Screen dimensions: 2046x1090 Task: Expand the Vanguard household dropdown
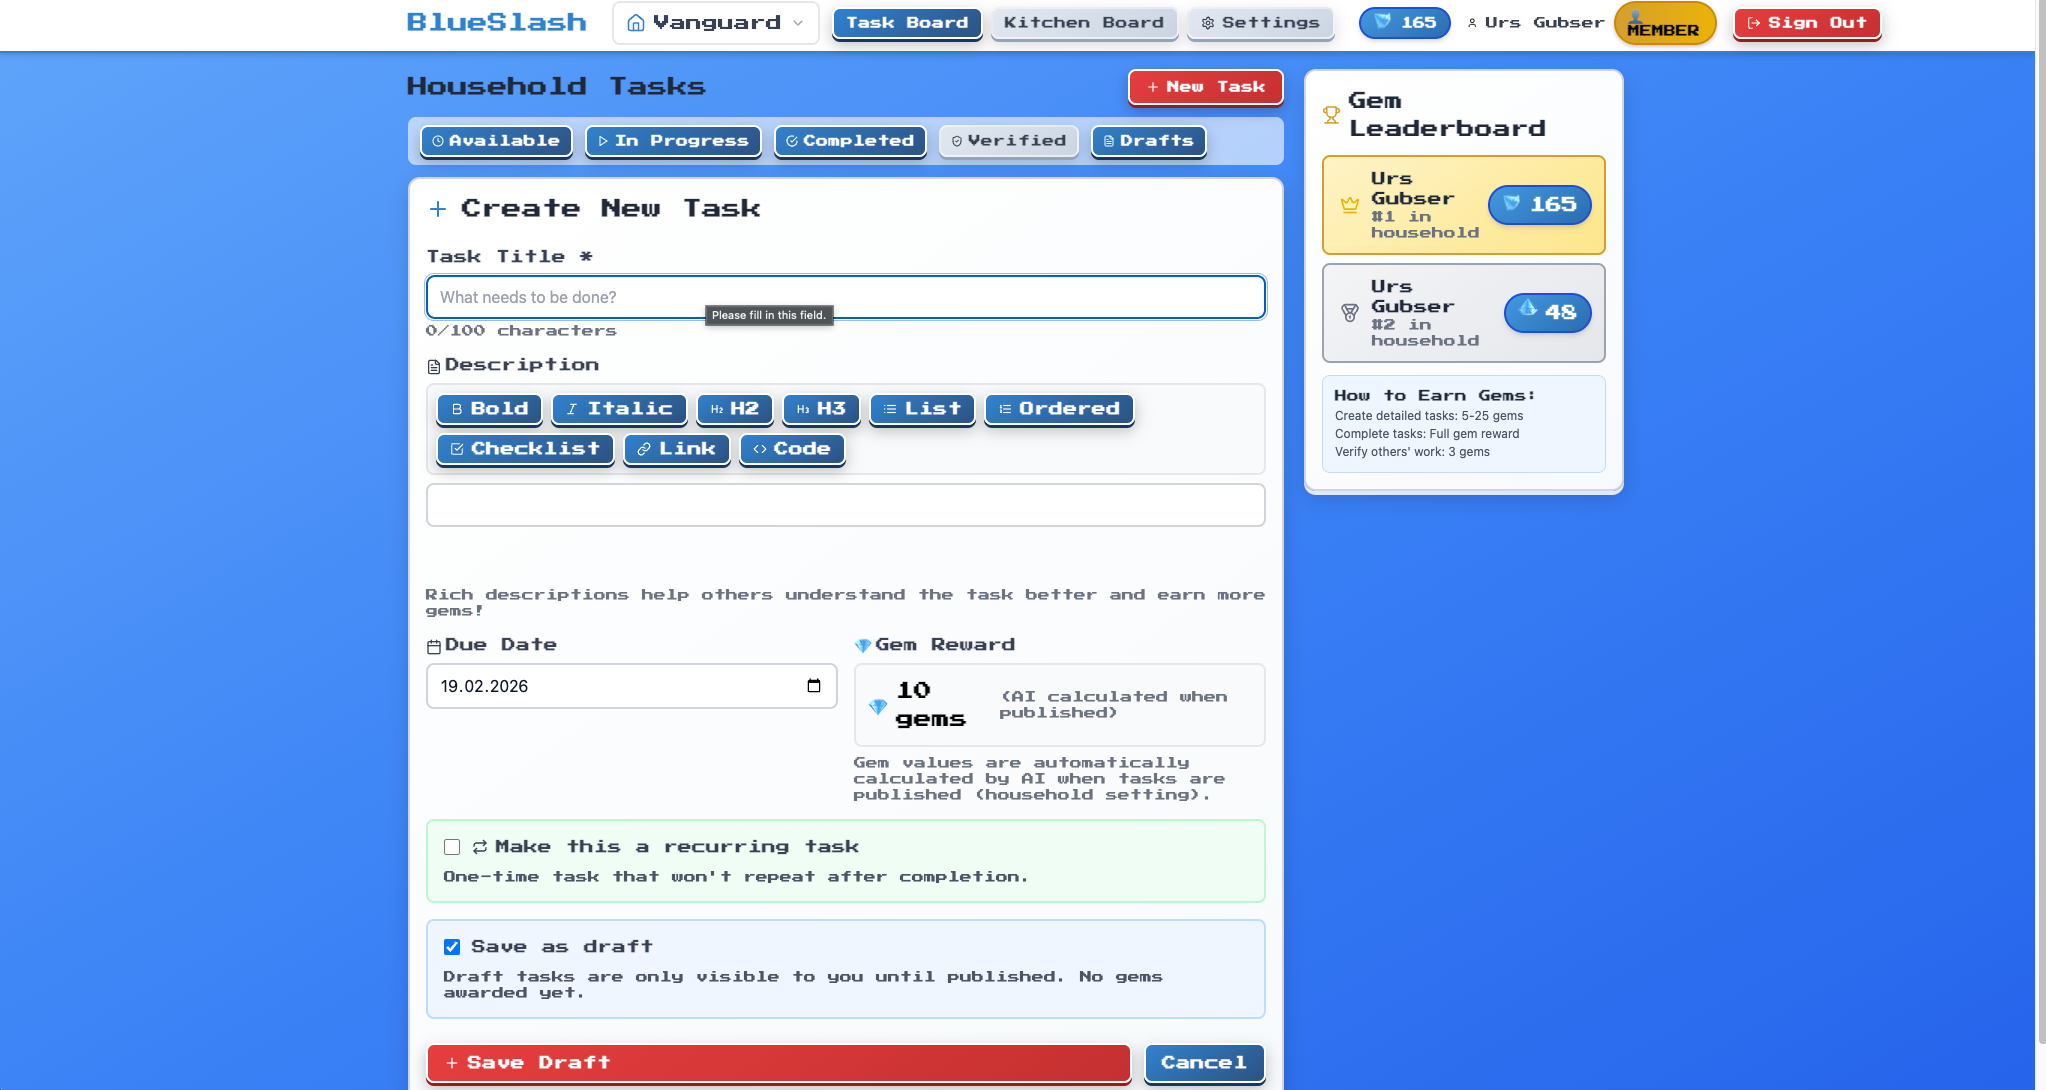point(715,22)
